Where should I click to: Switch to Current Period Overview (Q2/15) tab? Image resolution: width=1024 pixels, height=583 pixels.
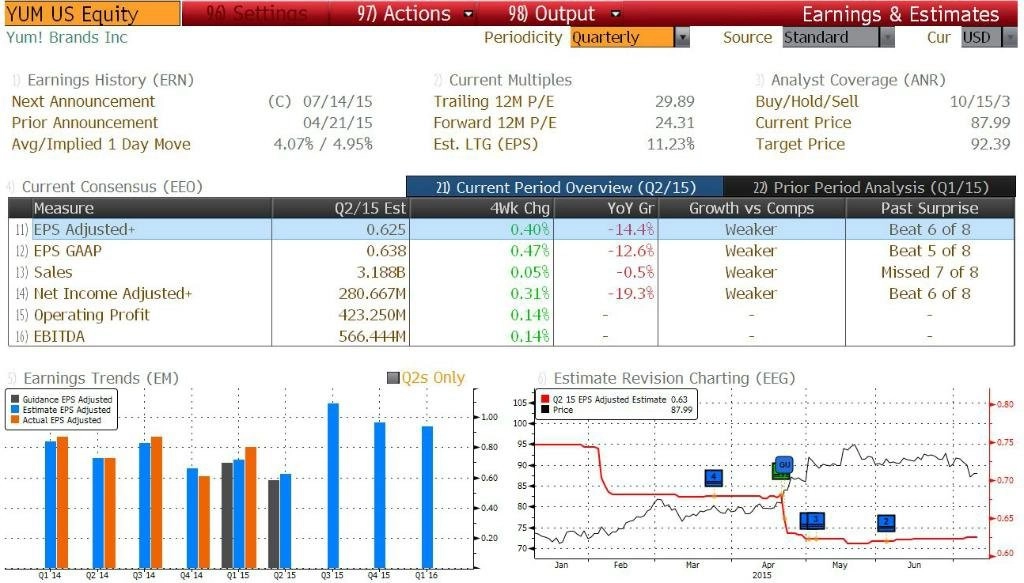coord(565,187)
